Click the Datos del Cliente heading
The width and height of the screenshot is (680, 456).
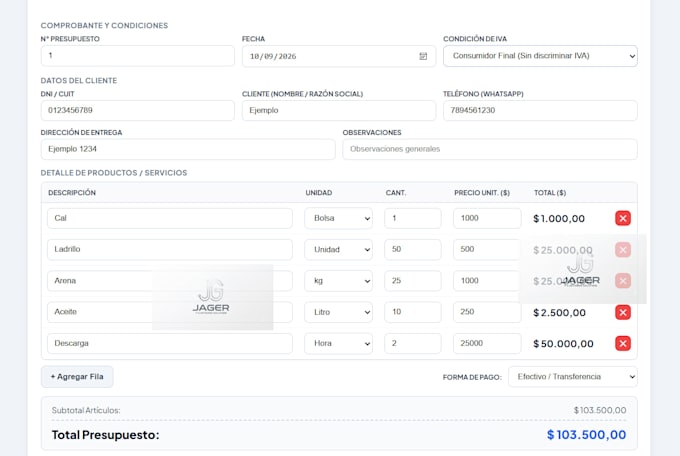point(78,81)
